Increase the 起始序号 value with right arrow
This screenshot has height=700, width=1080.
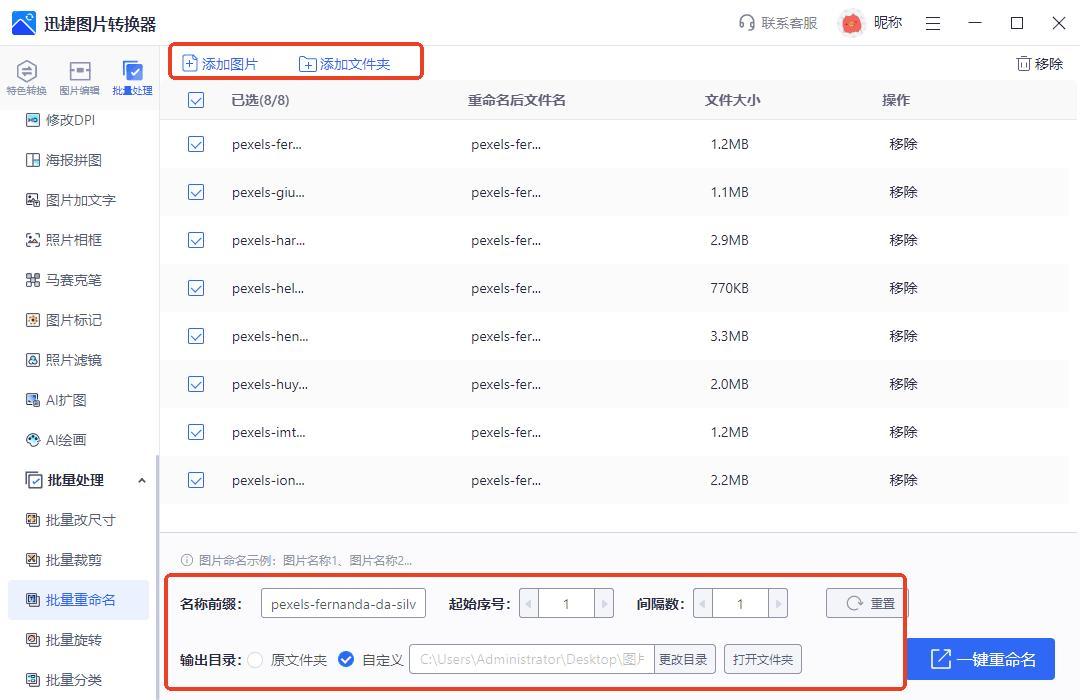[604, 604]
